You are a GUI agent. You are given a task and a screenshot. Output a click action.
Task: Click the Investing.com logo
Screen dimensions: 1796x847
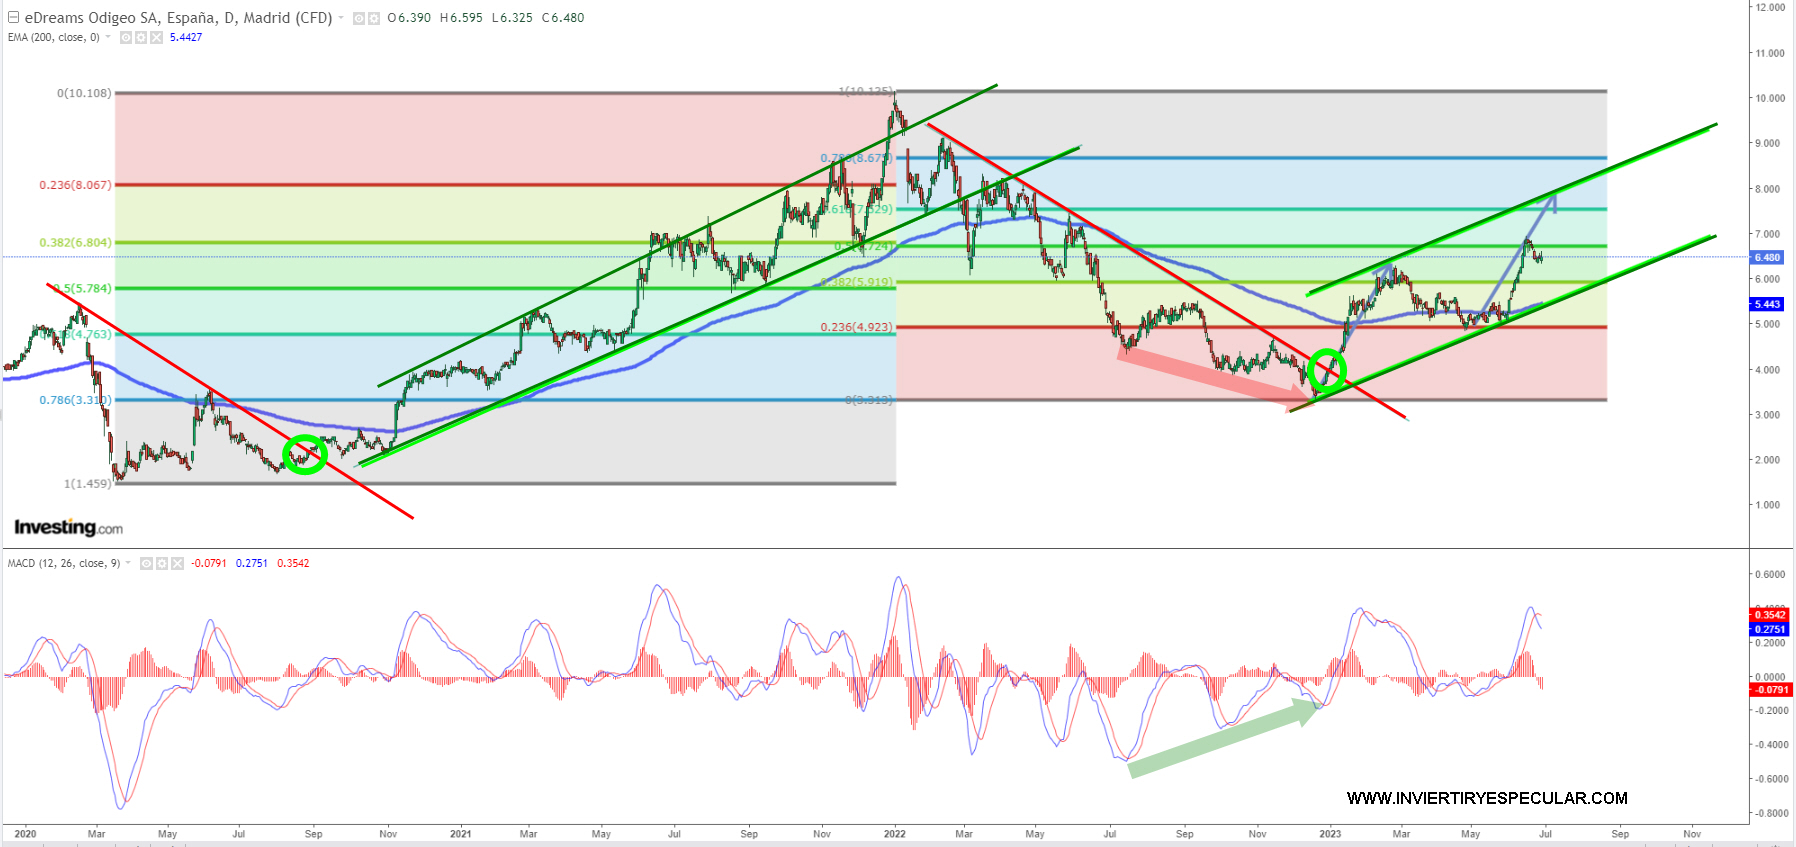(x=68, y=527)
